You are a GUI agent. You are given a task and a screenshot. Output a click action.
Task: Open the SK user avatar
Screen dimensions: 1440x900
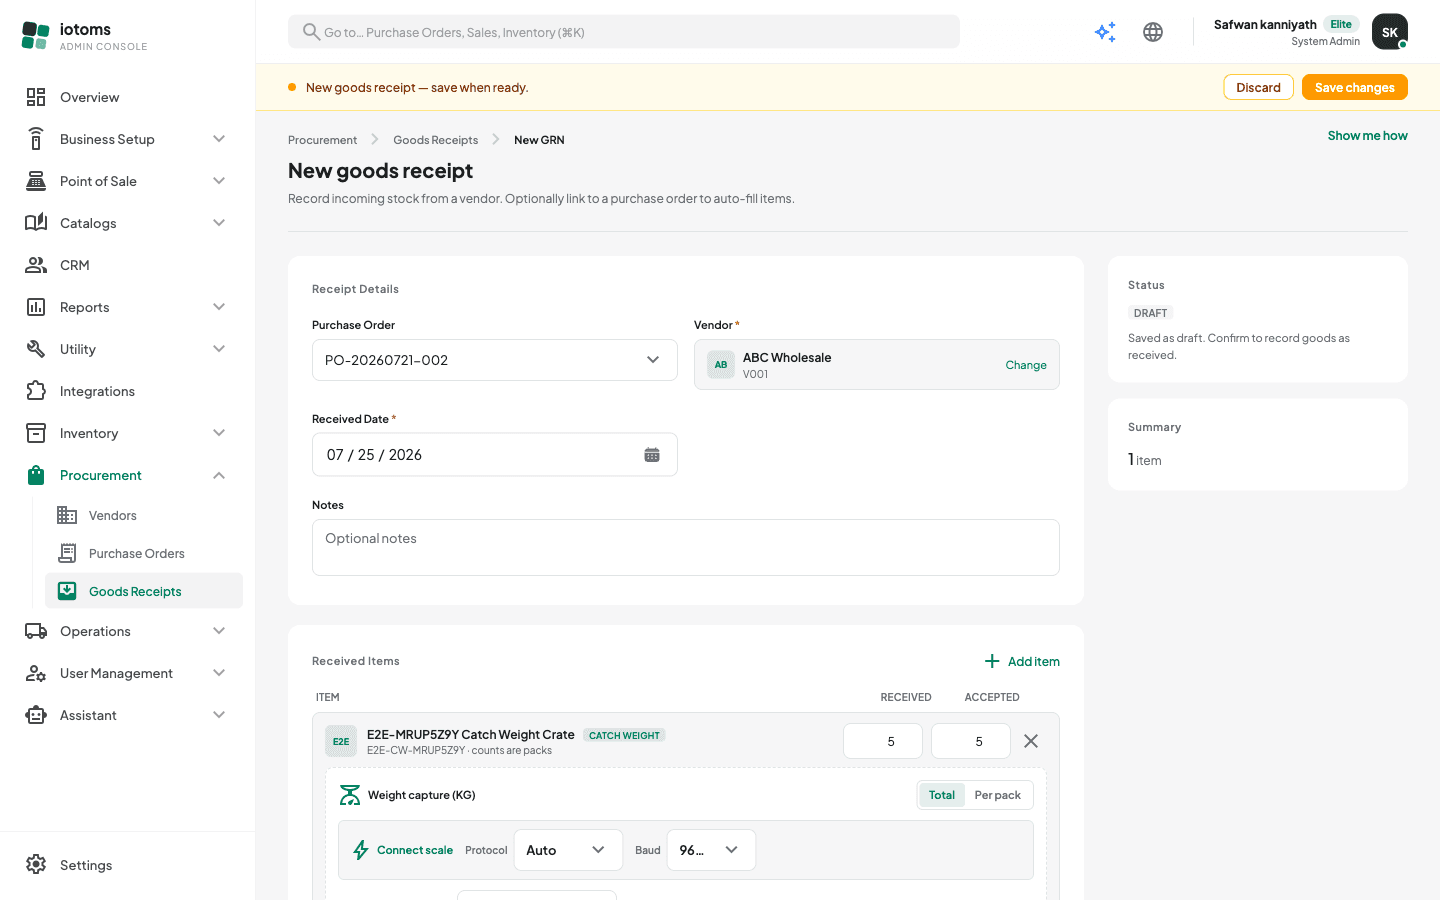coord(1390,32)
